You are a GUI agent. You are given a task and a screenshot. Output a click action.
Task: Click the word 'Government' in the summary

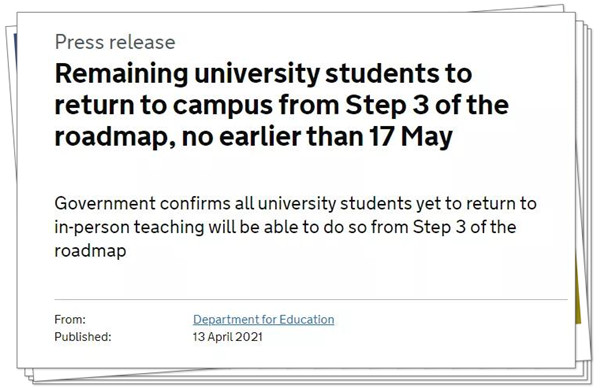[105, 203]
